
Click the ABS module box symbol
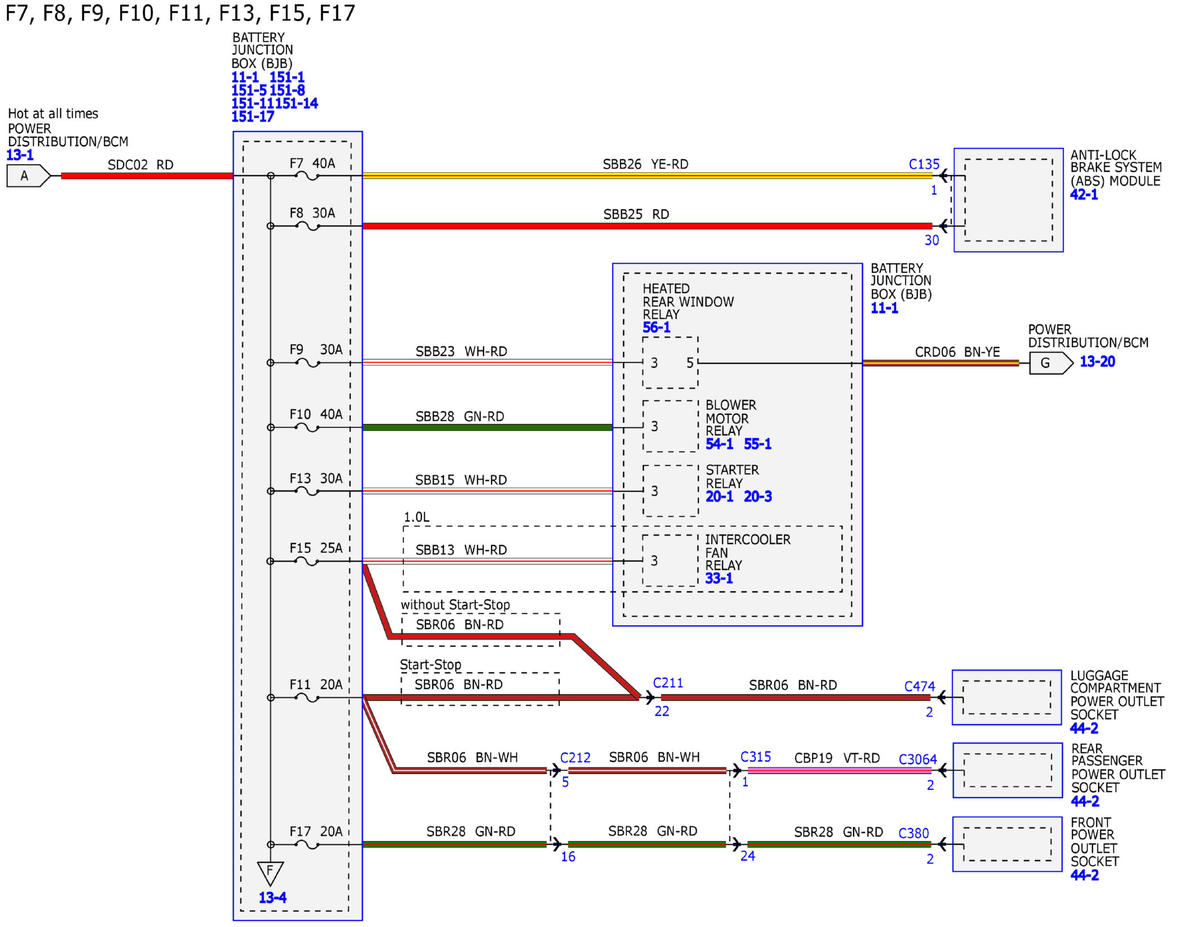coord(1007,199)
